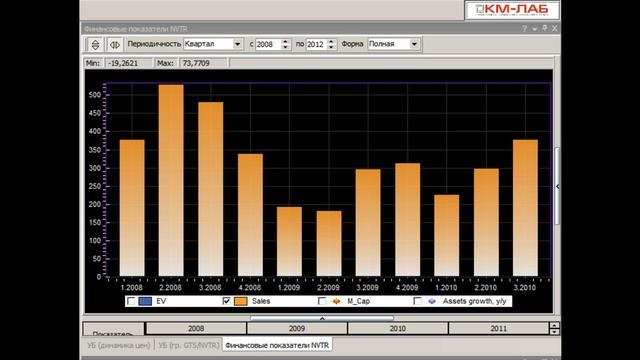Screen dimensions: 640x360
Task: Open the panel options arrow menu
Action: pyautogui.click(x=534, y=29)
